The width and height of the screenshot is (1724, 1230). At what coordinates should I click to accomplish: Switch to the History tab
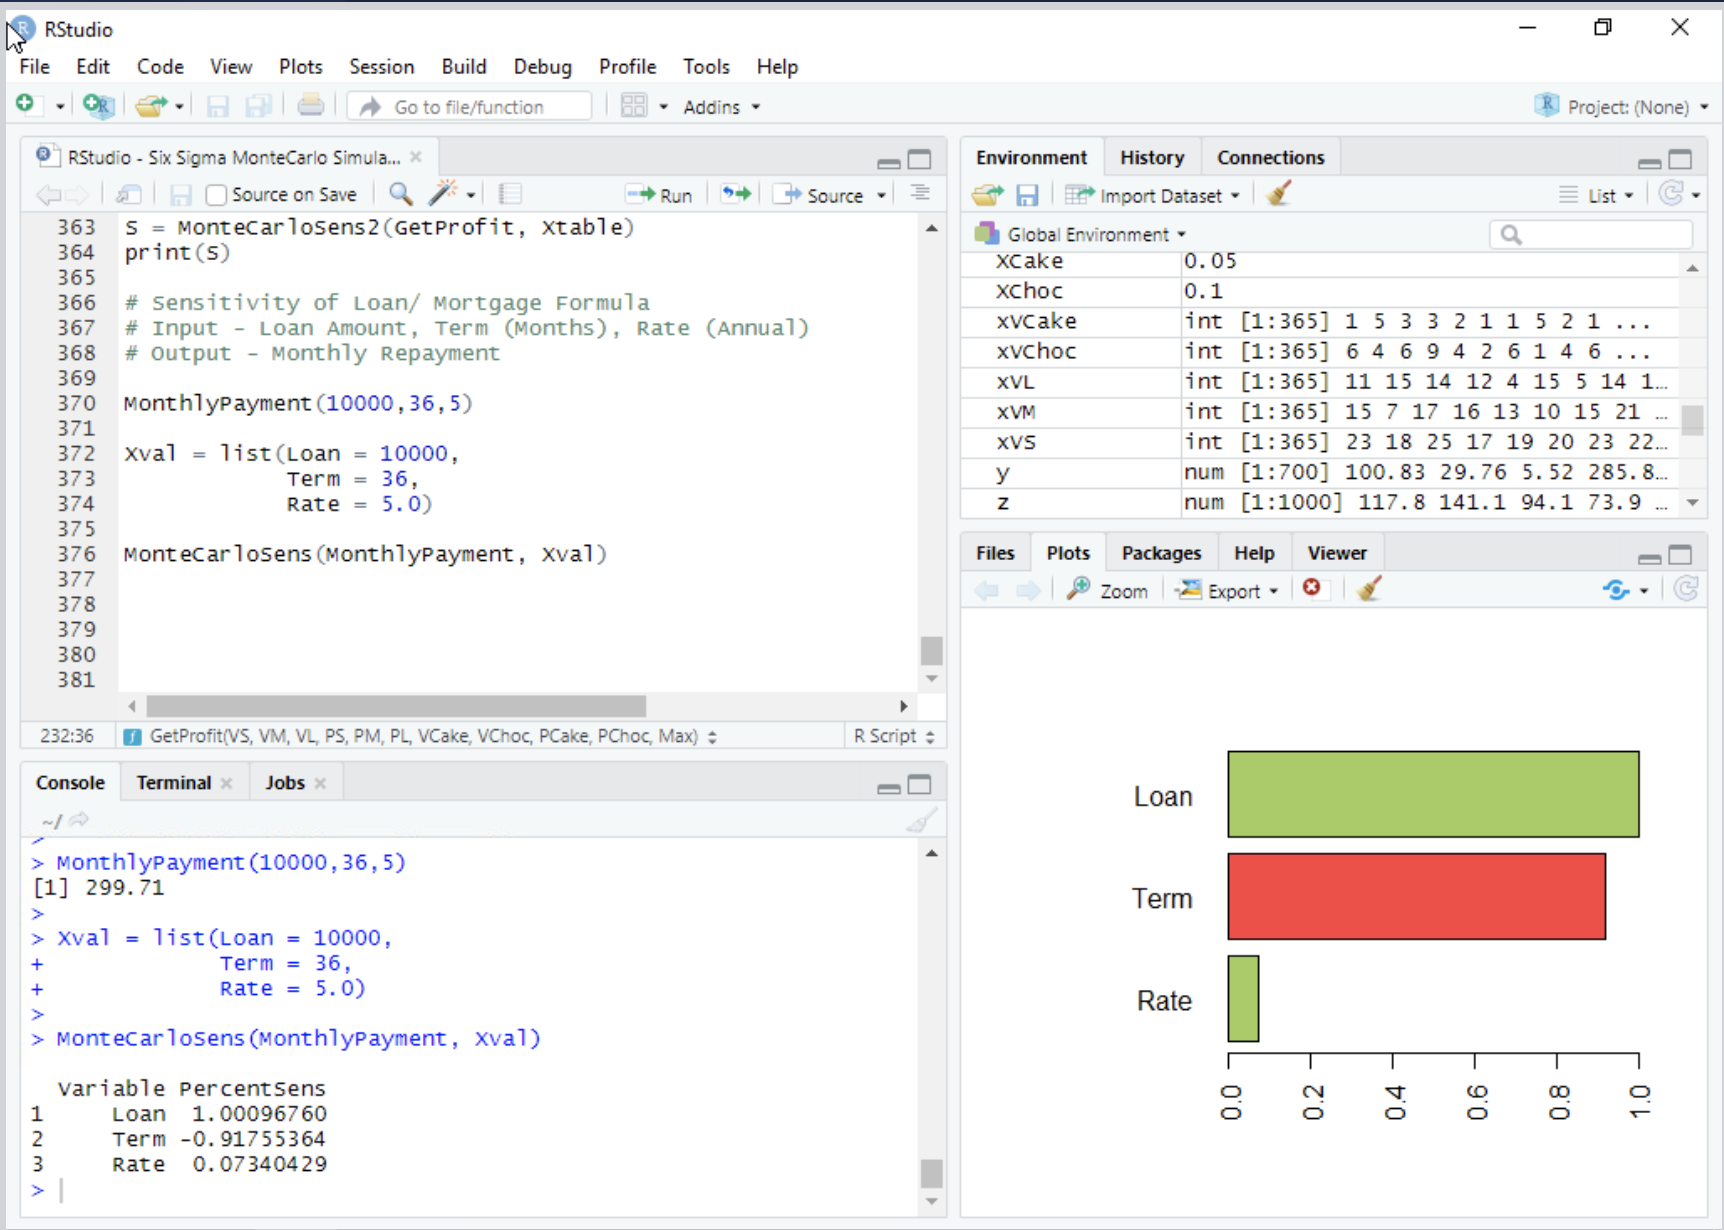(1152, 157)
